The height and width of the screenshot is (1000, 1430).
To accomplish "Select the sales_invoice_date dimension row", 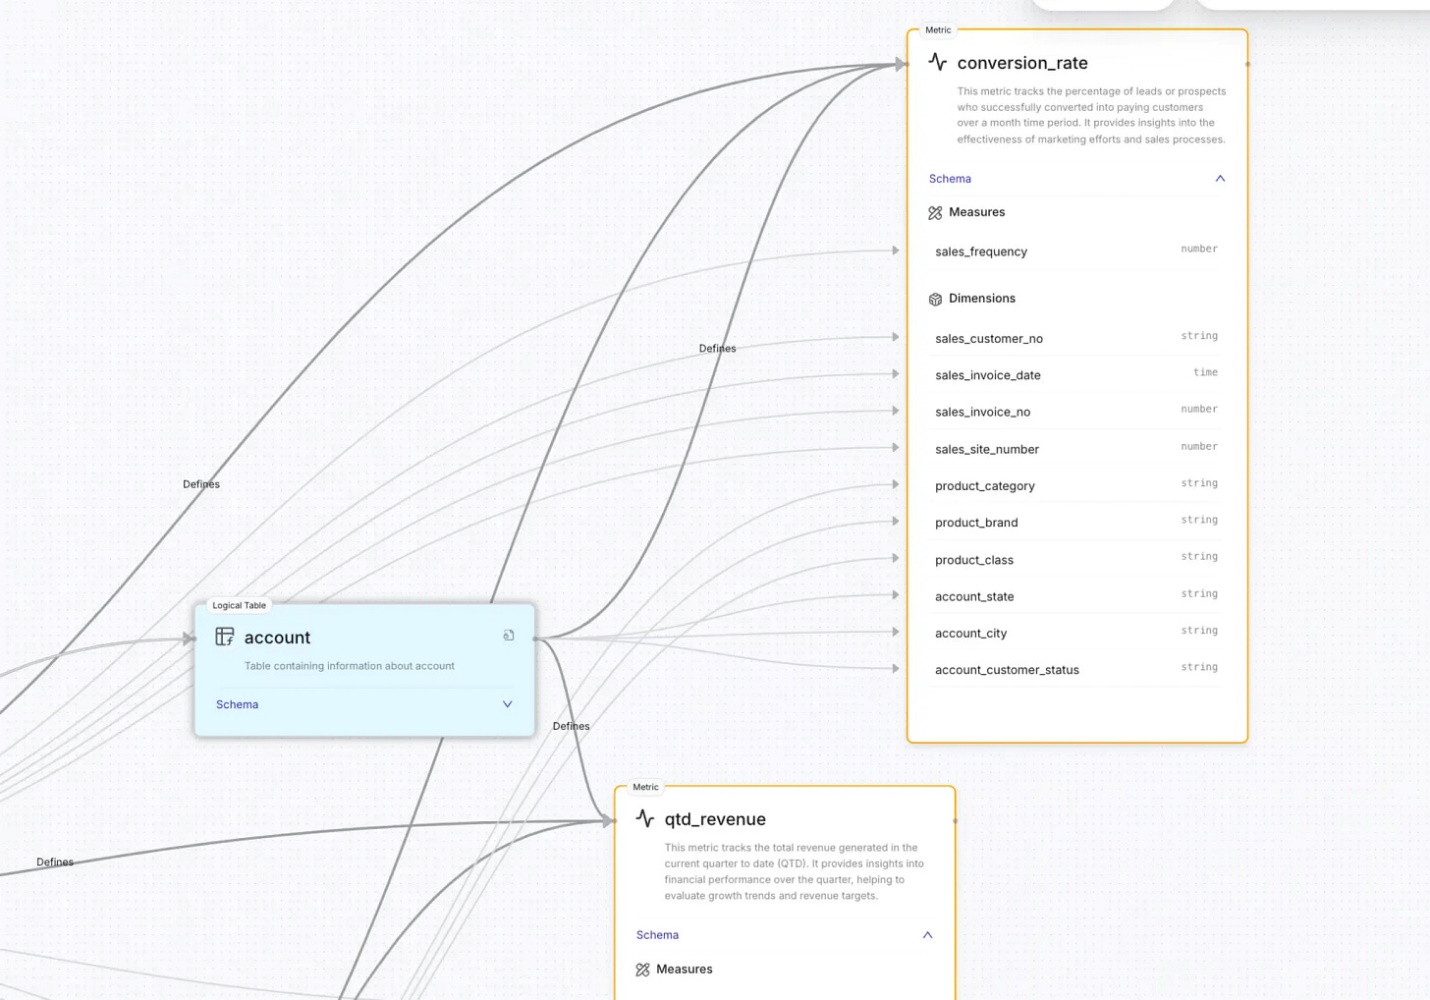I will 1077,375.
